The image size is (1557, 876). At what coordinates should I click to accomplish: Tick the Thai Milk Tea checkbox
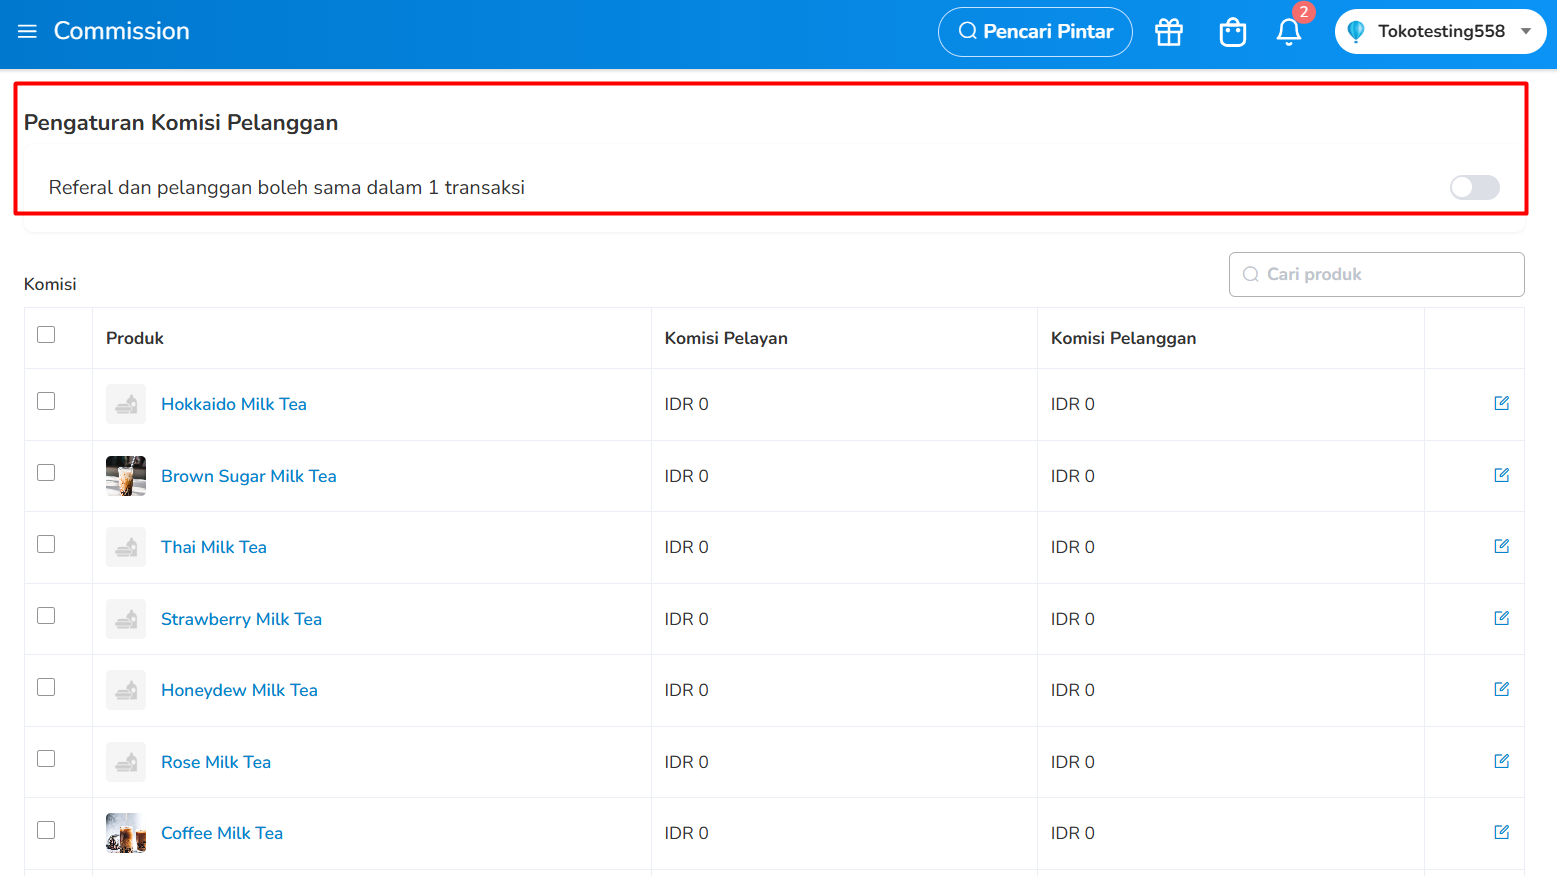pyautogui.click(x=46, y=544)
